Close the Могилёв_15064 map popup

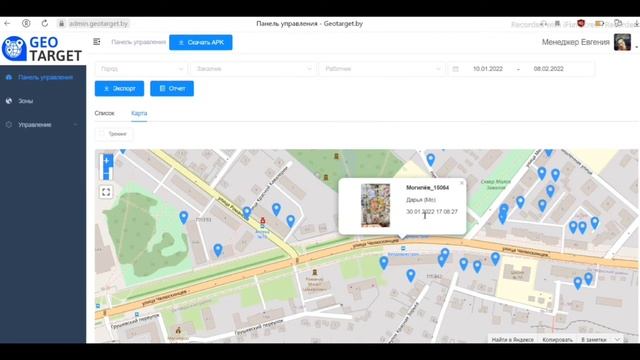(462, 183)
